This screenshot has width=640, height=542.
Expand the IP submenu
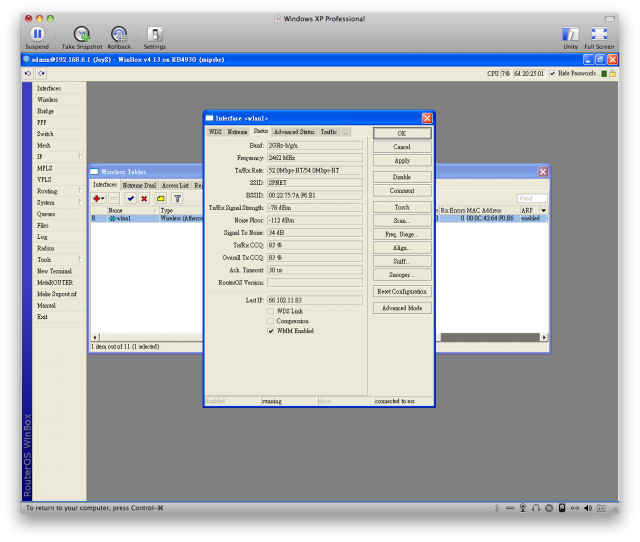pyautogui.click(x=80, y=156)
